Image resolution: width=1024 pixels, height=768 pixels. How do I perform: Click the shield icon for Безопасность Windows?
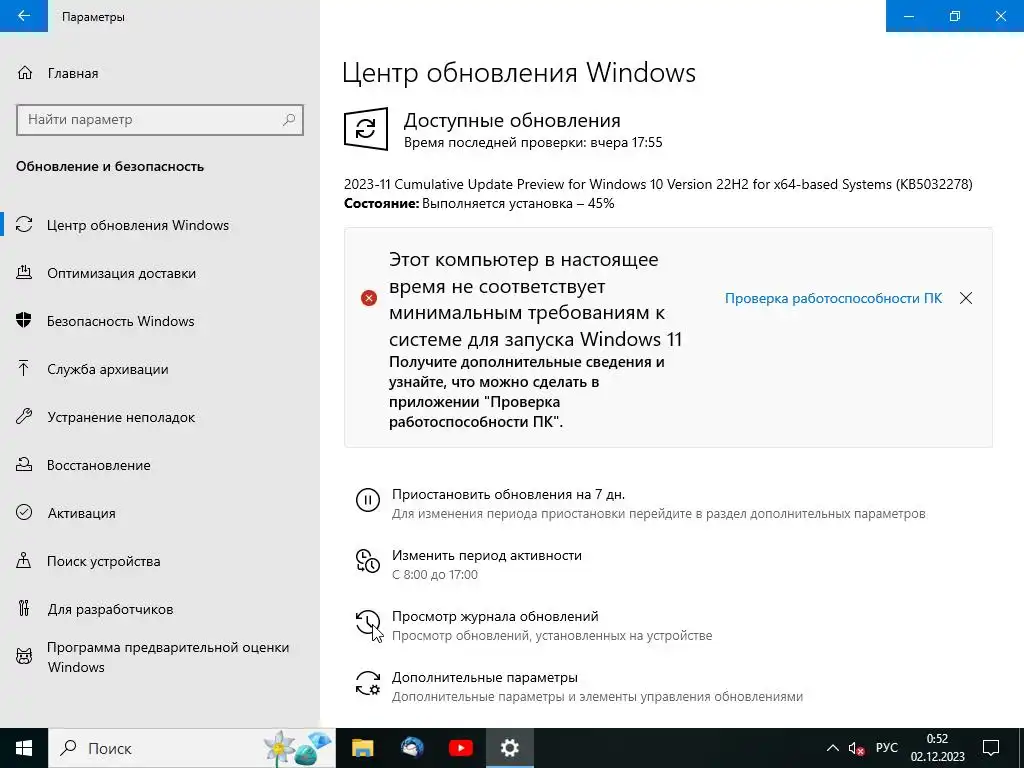pos(24,321)
